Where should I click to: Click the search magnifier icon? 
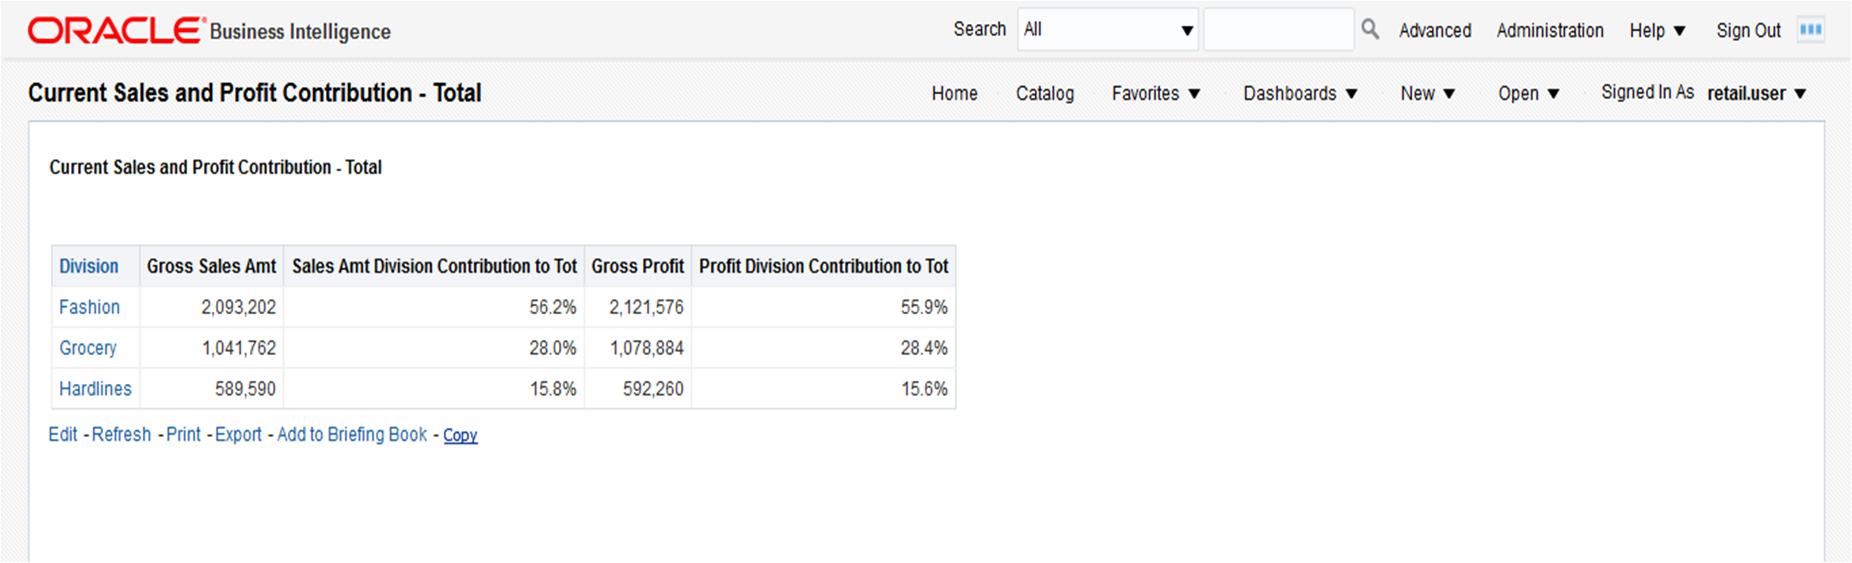coord(1370,30)
